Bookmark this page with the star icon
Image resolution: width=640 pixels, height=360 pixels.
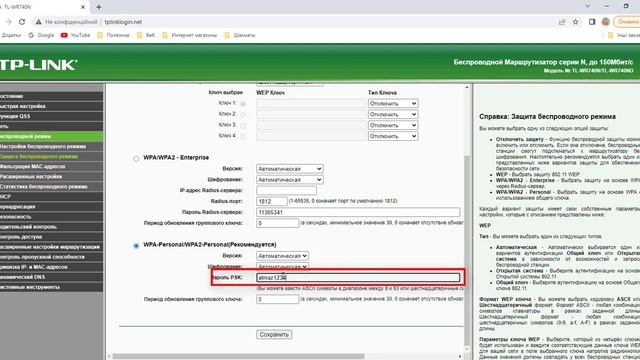(x=576, y=22)
